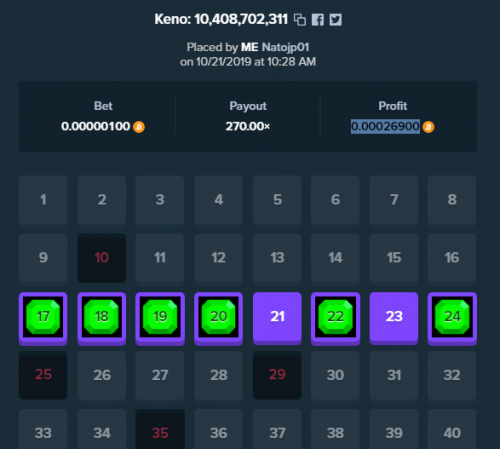The image size is (500, 449).
Task: Choose tile 26
Action: tap(102, 375)
